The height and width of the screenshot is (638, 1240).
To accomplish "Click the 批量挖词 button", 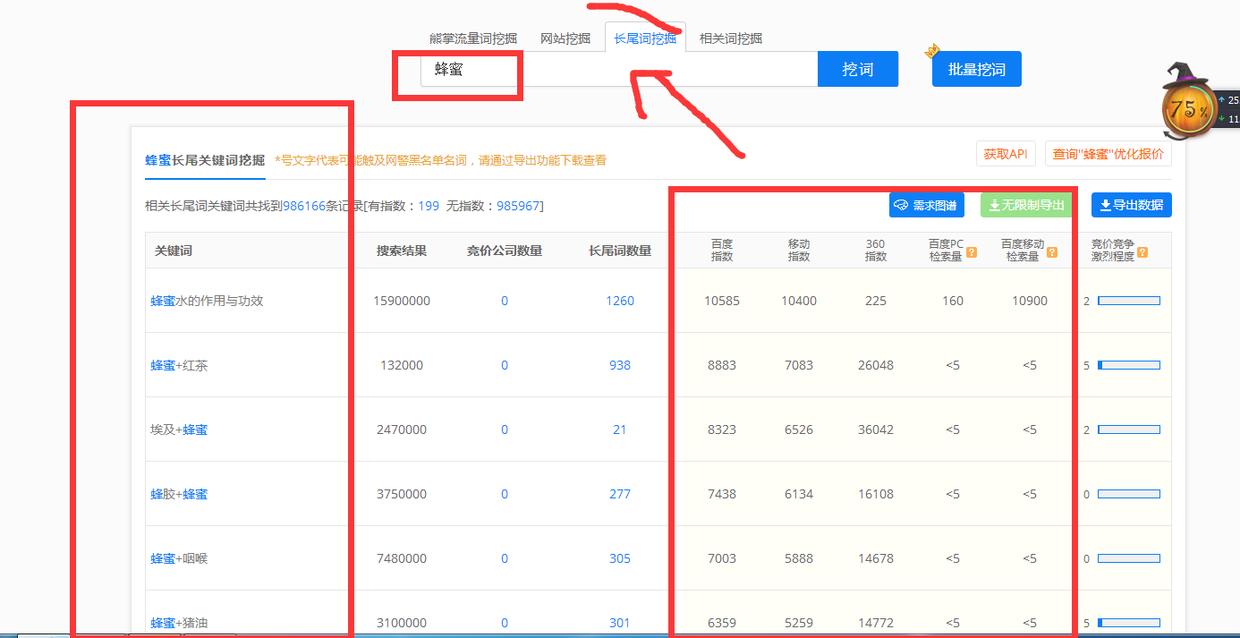I will tap(976, 69).
